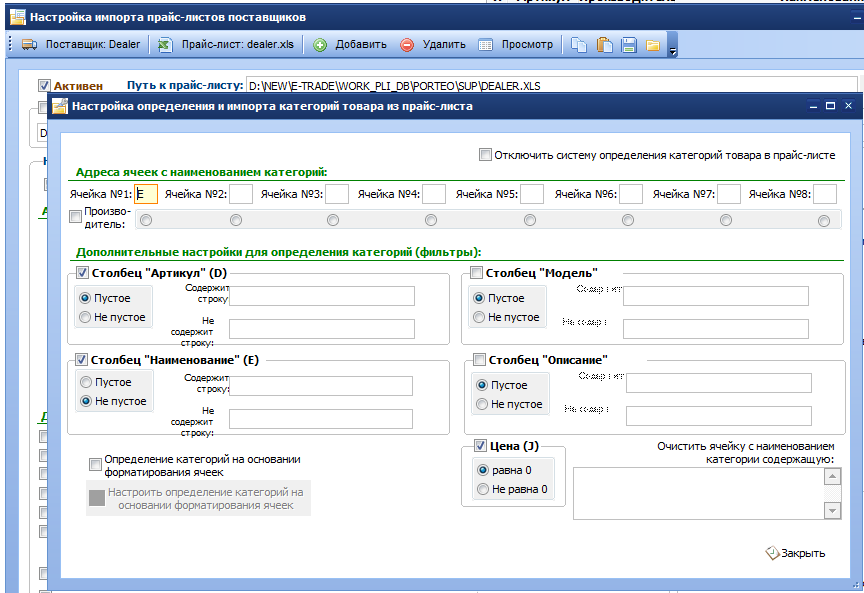Expand the toolbar overflow arrow

(x=672, y=51)
